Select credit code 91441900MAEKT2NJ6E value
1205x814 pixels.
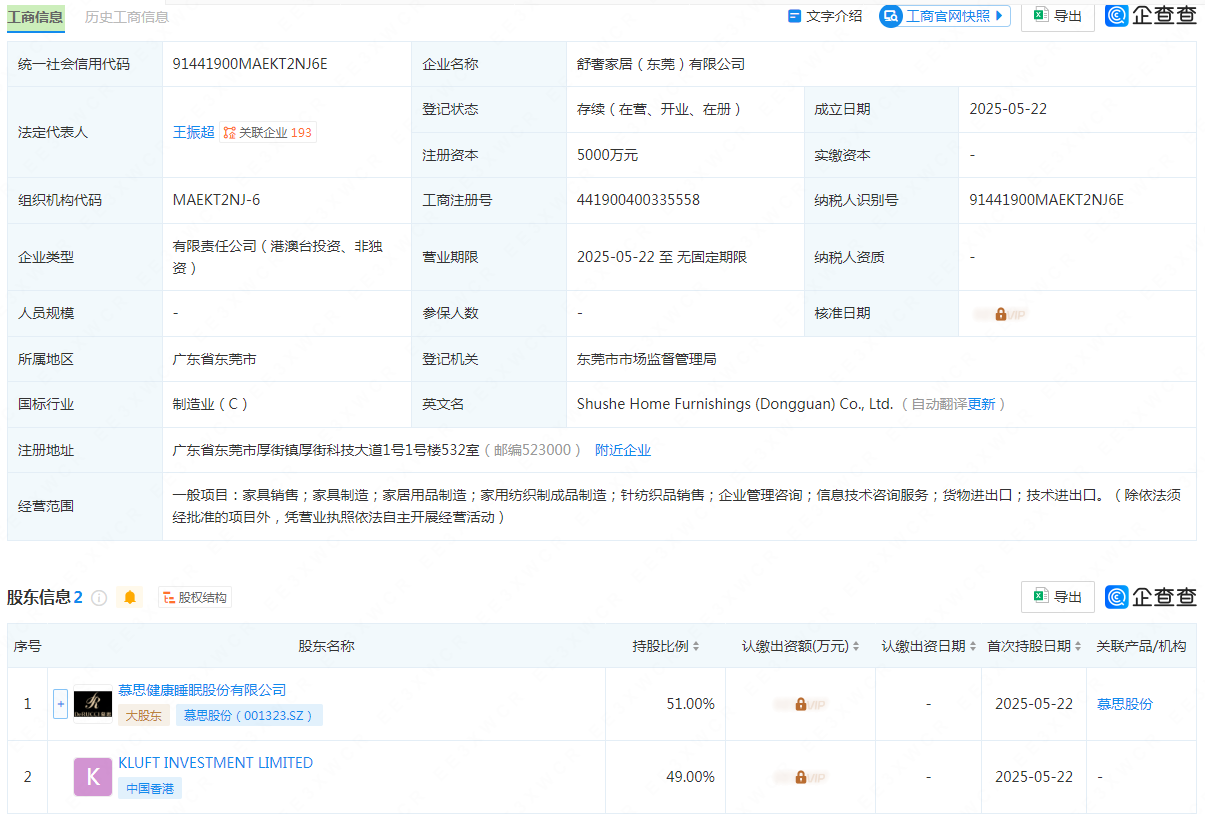tap(250, 64)
